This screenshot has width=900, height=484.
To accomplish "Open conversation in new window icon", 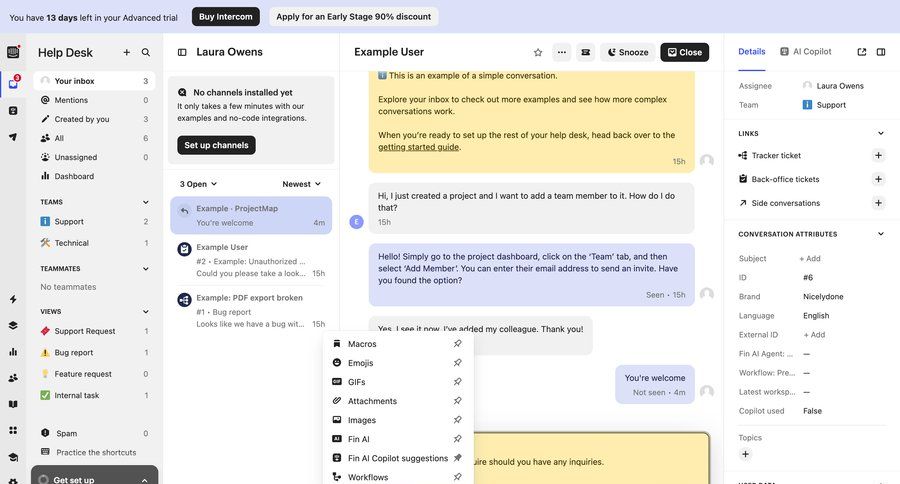I will point(862,52).
